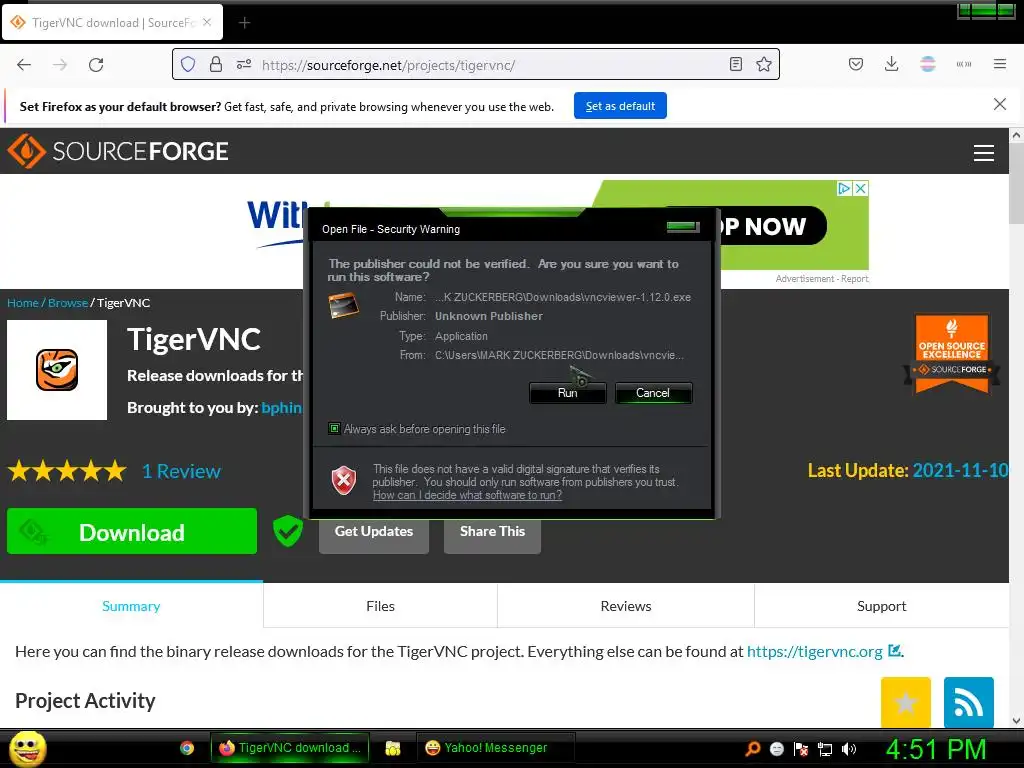Open the bphin author link
The height and width of the screenshot is (768, 1024).
pos(281,408)
